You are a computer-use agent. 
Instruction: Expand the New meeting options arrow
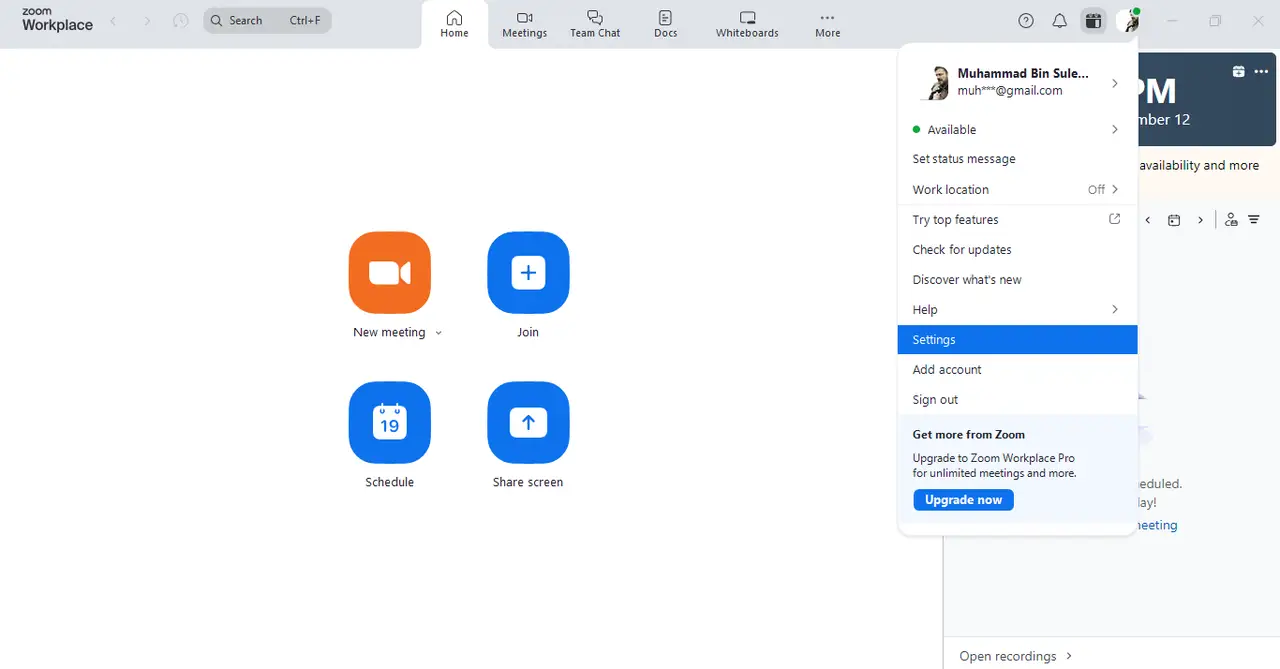click(438, 333)
